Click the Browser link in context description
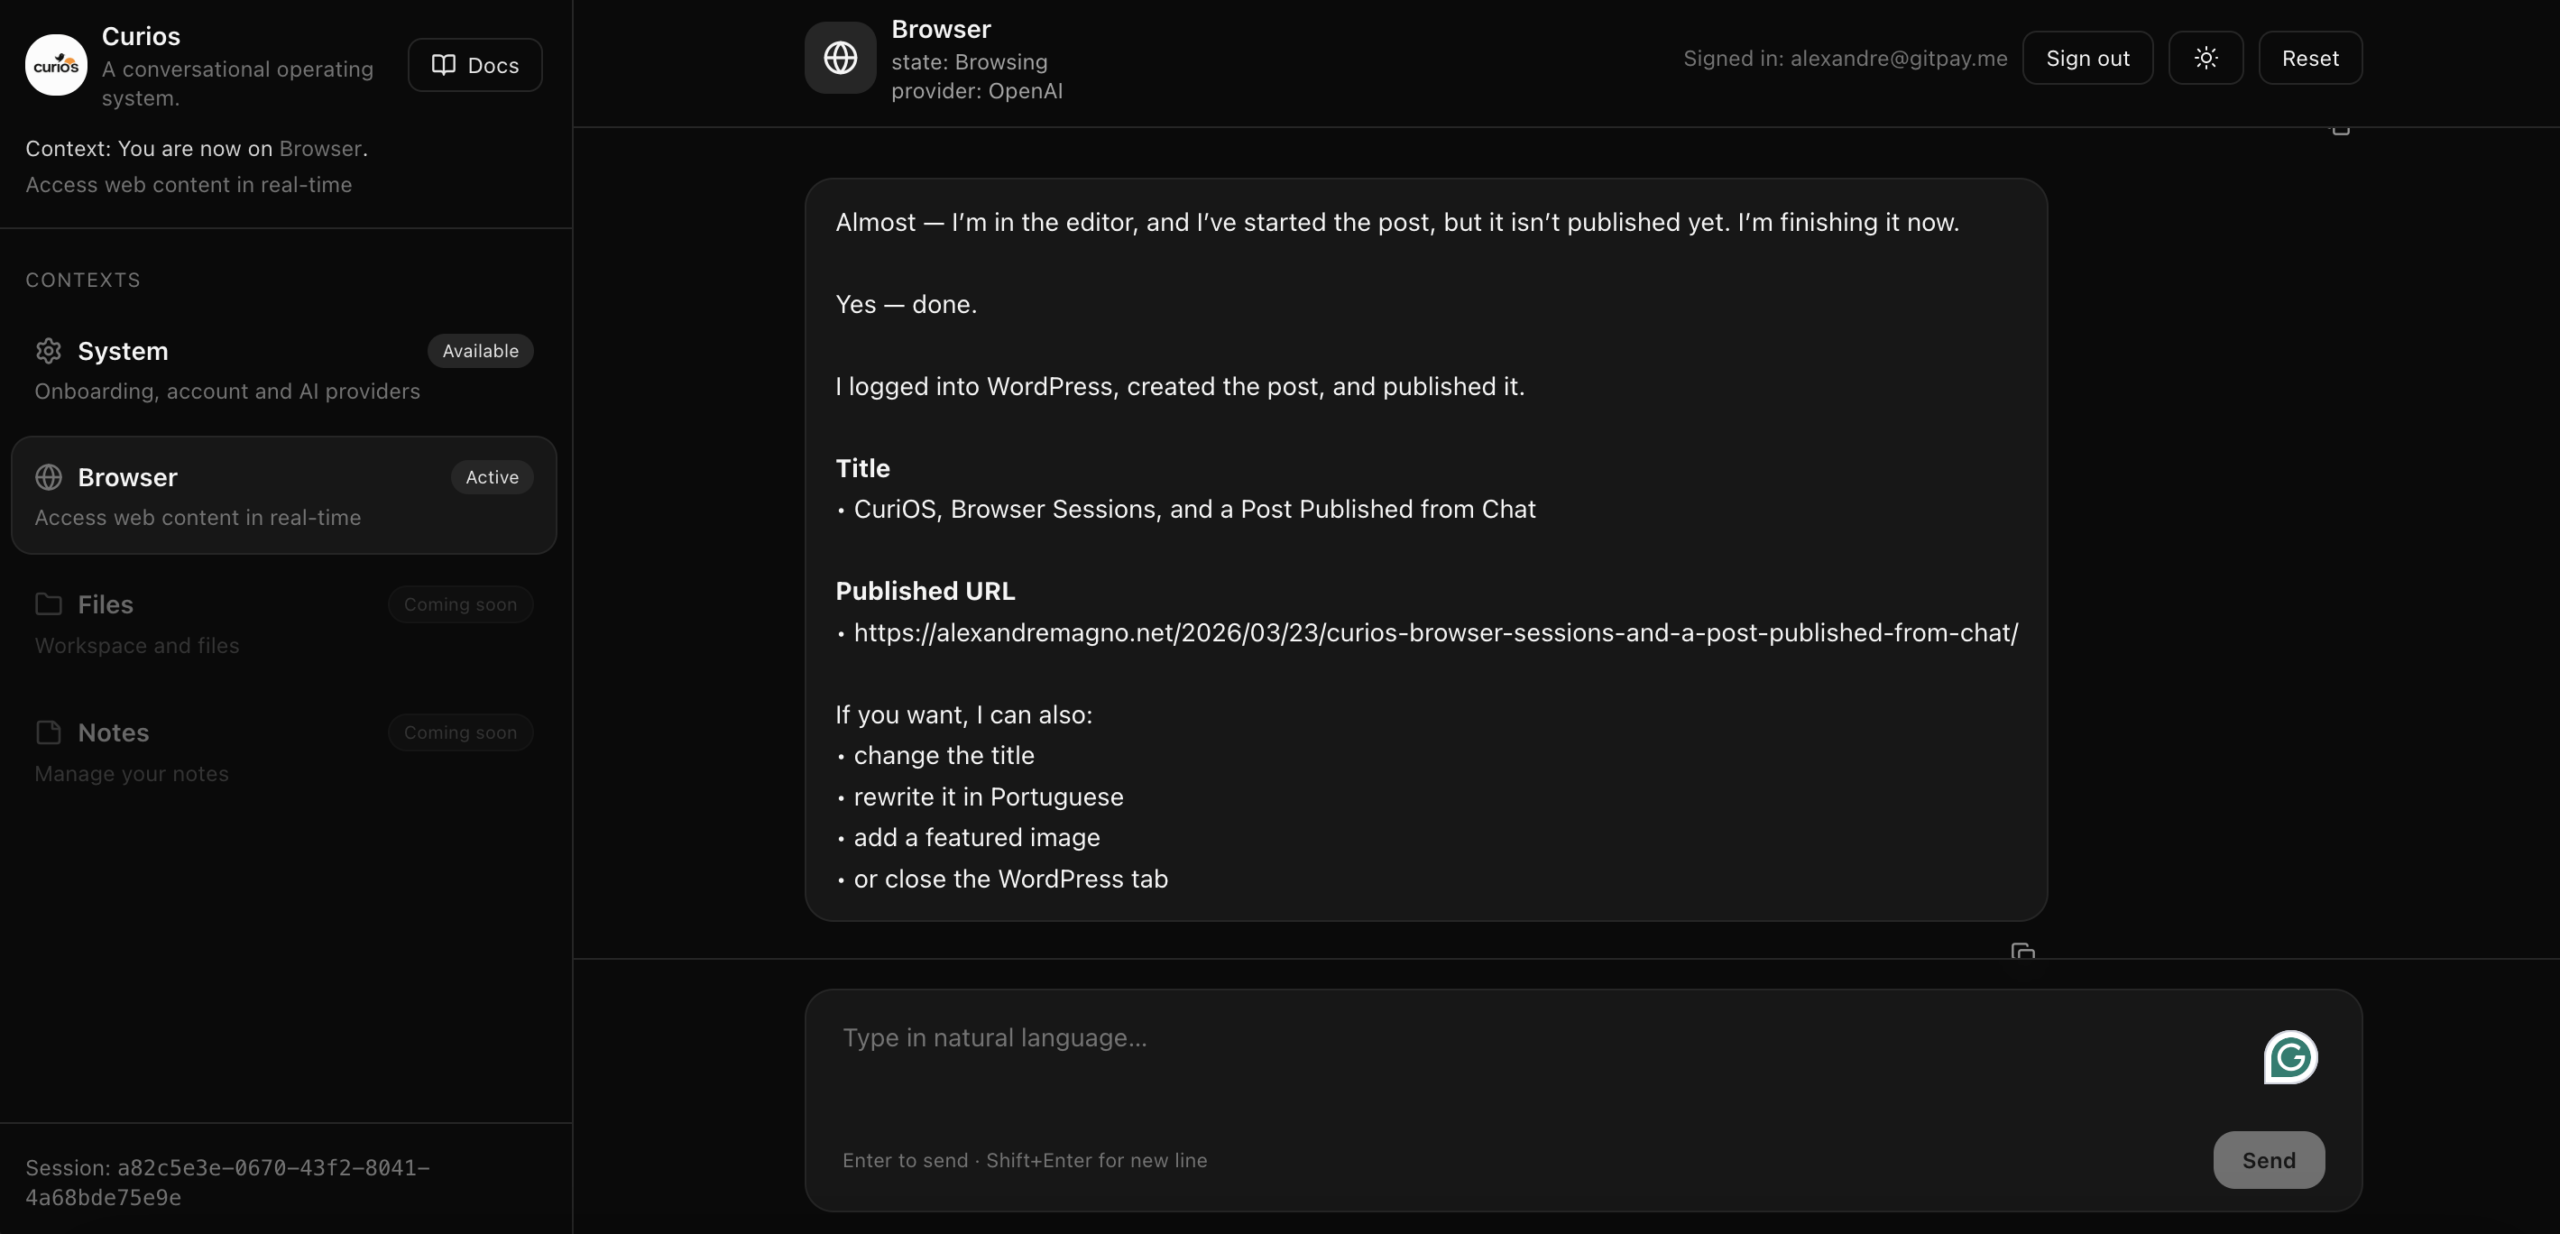 coord(320,148)
